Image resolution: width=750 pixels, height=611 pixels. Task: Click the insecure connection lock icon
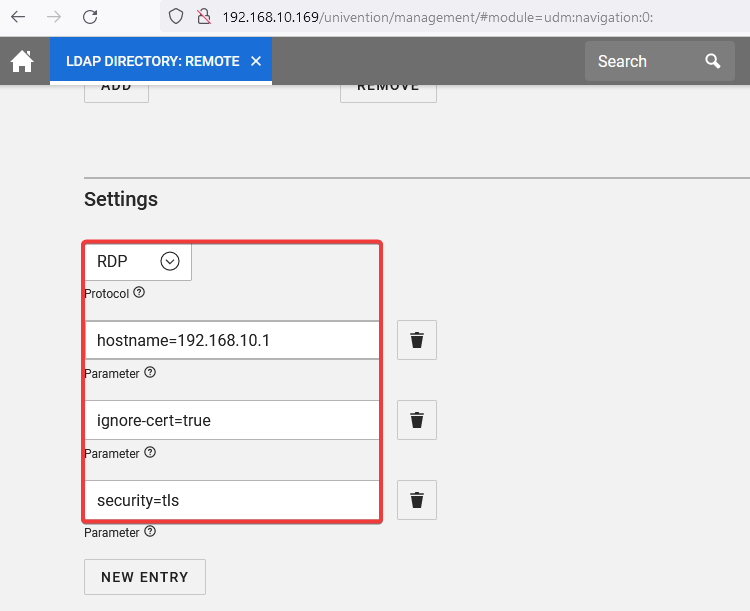point(204,16)
